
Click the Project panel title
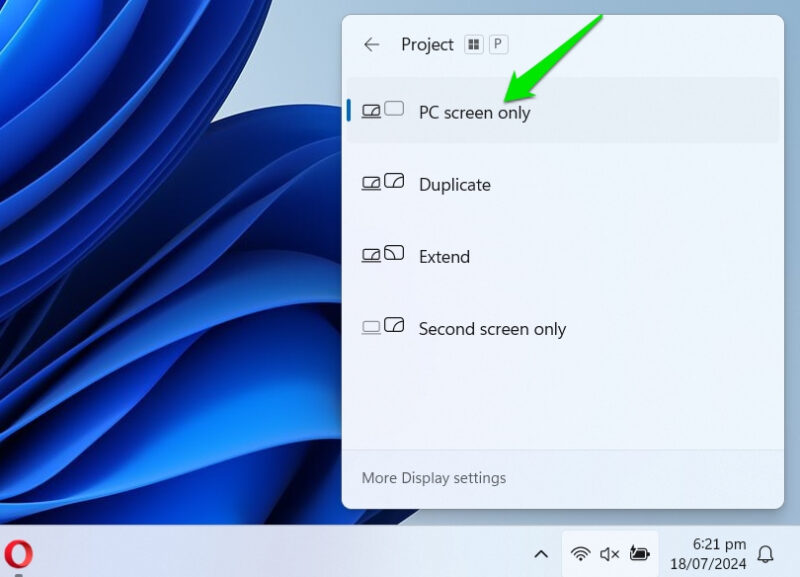pyautogui.click(x=429, y=44)
